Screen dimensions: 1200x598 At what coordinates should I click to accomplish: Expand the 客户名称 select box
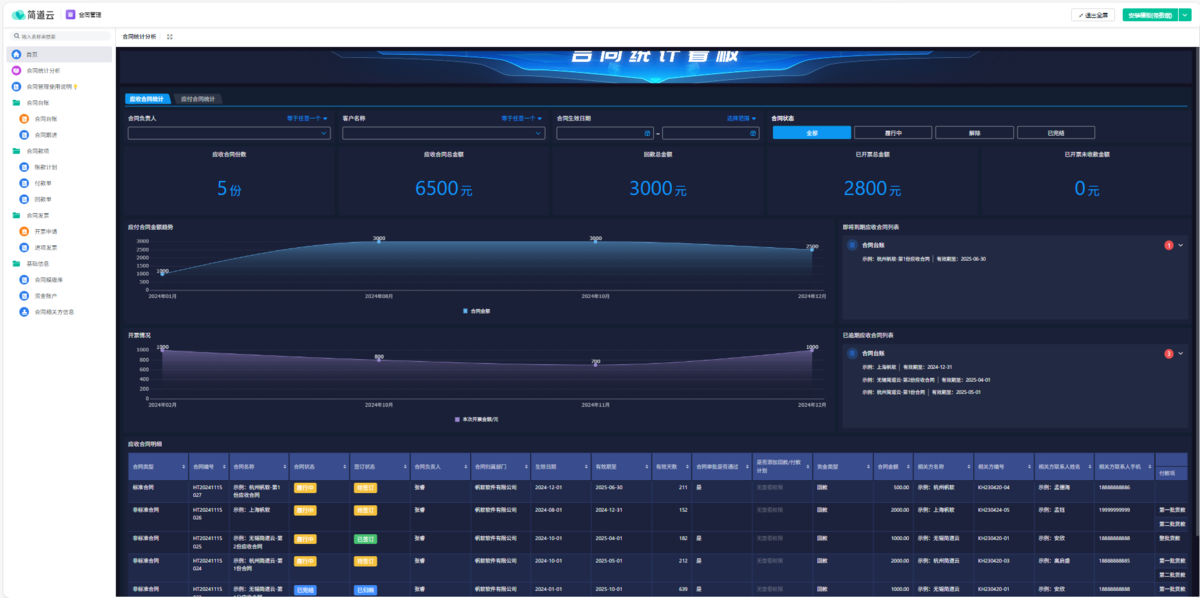click(x=443, y=133)
